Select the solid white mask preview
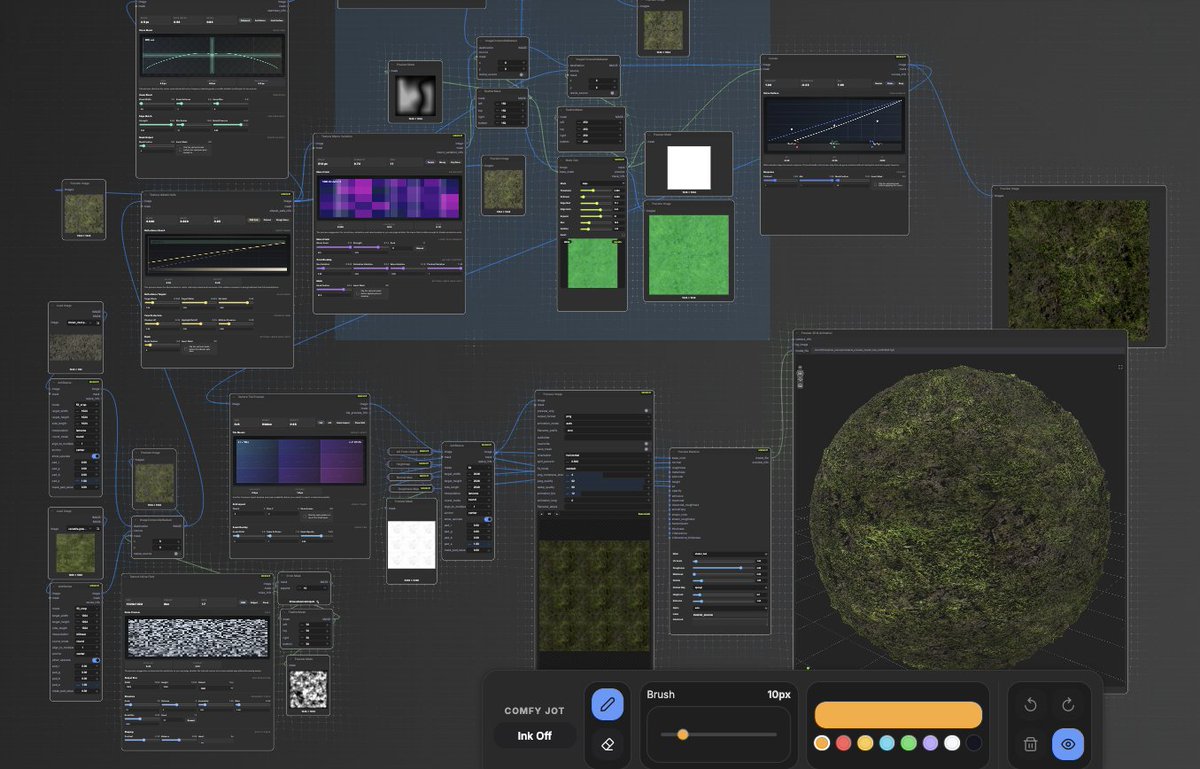1200x769 pixels. [x=689, y=167]
